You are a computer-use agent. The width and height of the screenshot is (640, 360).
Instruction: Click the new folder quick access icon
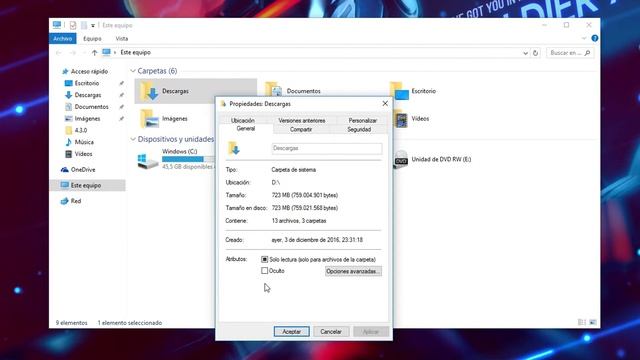84,25
